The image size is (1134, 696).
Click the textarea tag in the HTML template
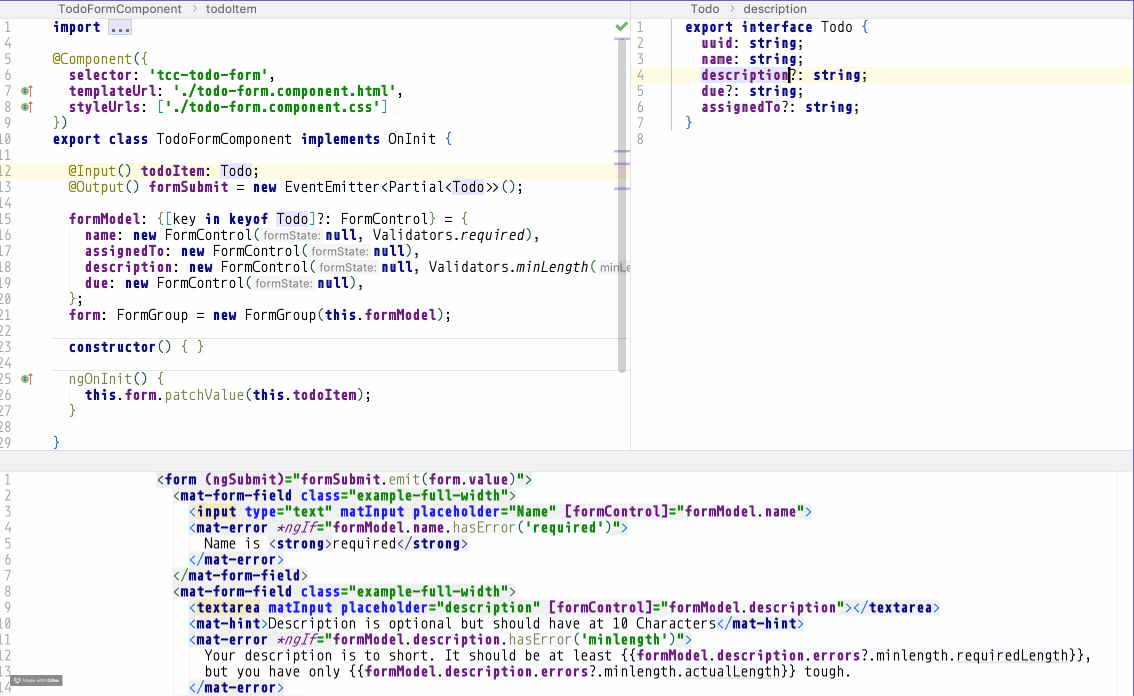228,607
